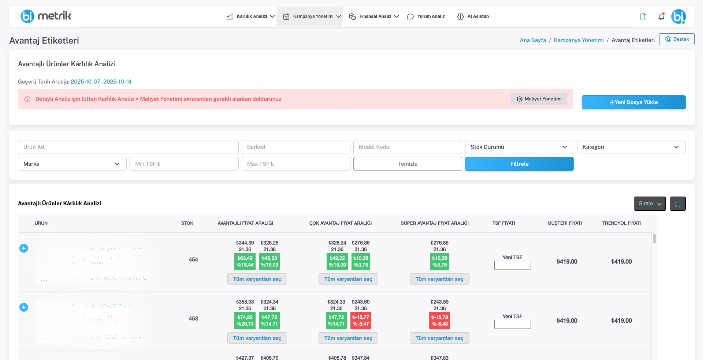Focus the Yeni TSF input in the 454 row
Viewport: 703px width, 360px height.
[x=512, y=265]
